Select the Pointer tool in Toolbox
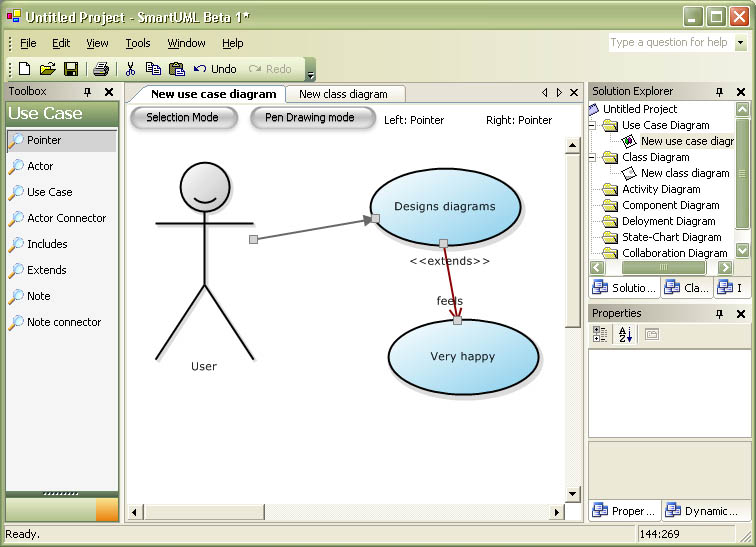This screenshot has width=756, height=547. [x=62, y=140]
